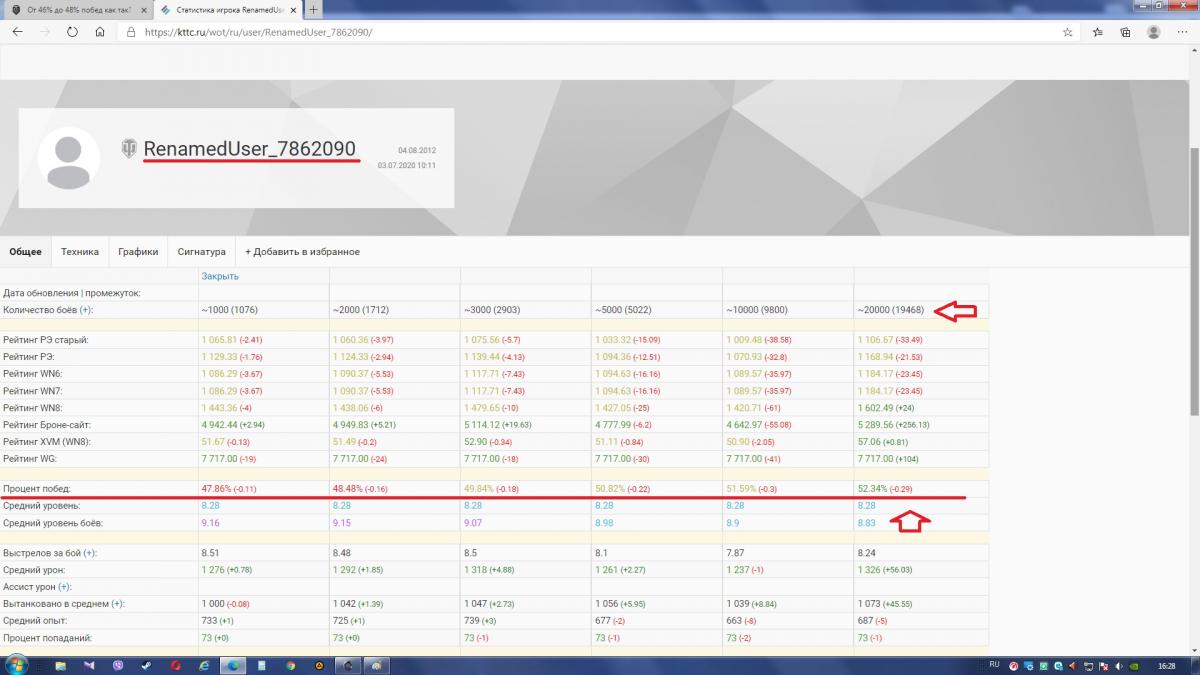This screenshot has height=675, width=1200.
Task: Click 'Процент побед' row label
Action: (37, 489)
